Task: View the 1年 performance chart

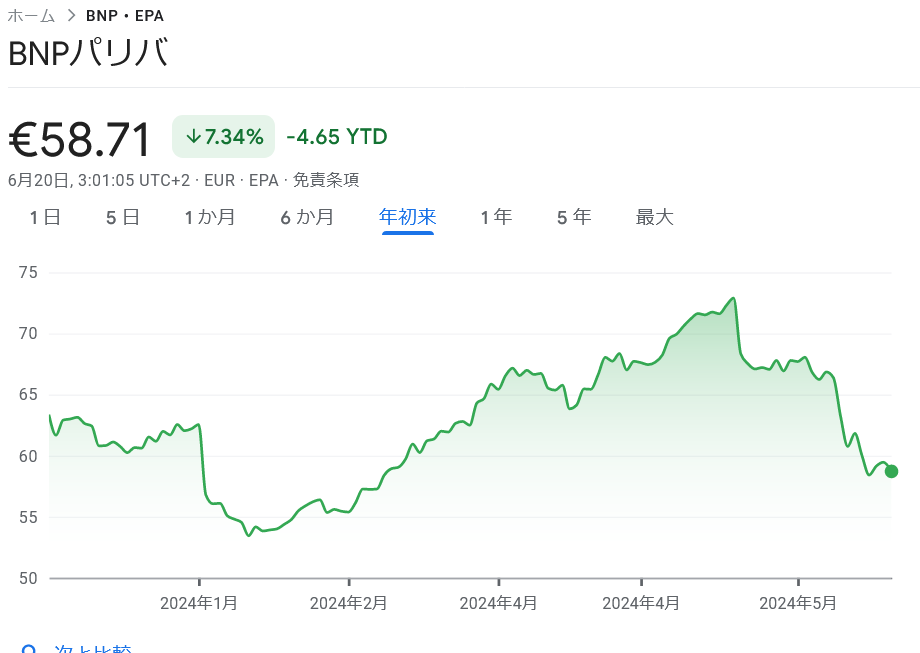Action: point(496,216)
